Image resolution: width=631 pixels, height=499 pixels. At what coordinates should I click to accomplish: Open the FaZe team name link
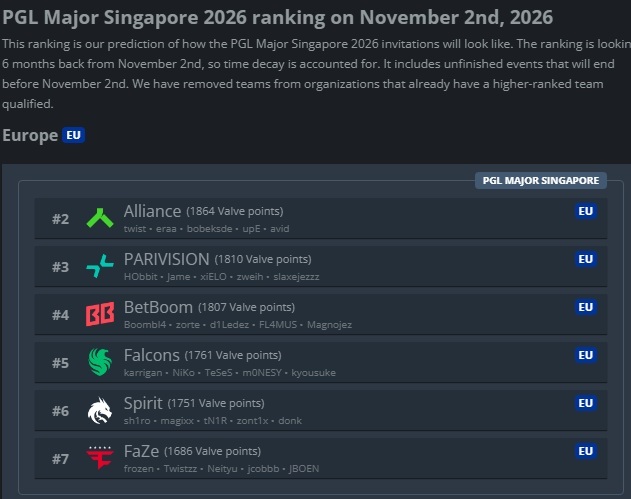(x=141, y=451)
